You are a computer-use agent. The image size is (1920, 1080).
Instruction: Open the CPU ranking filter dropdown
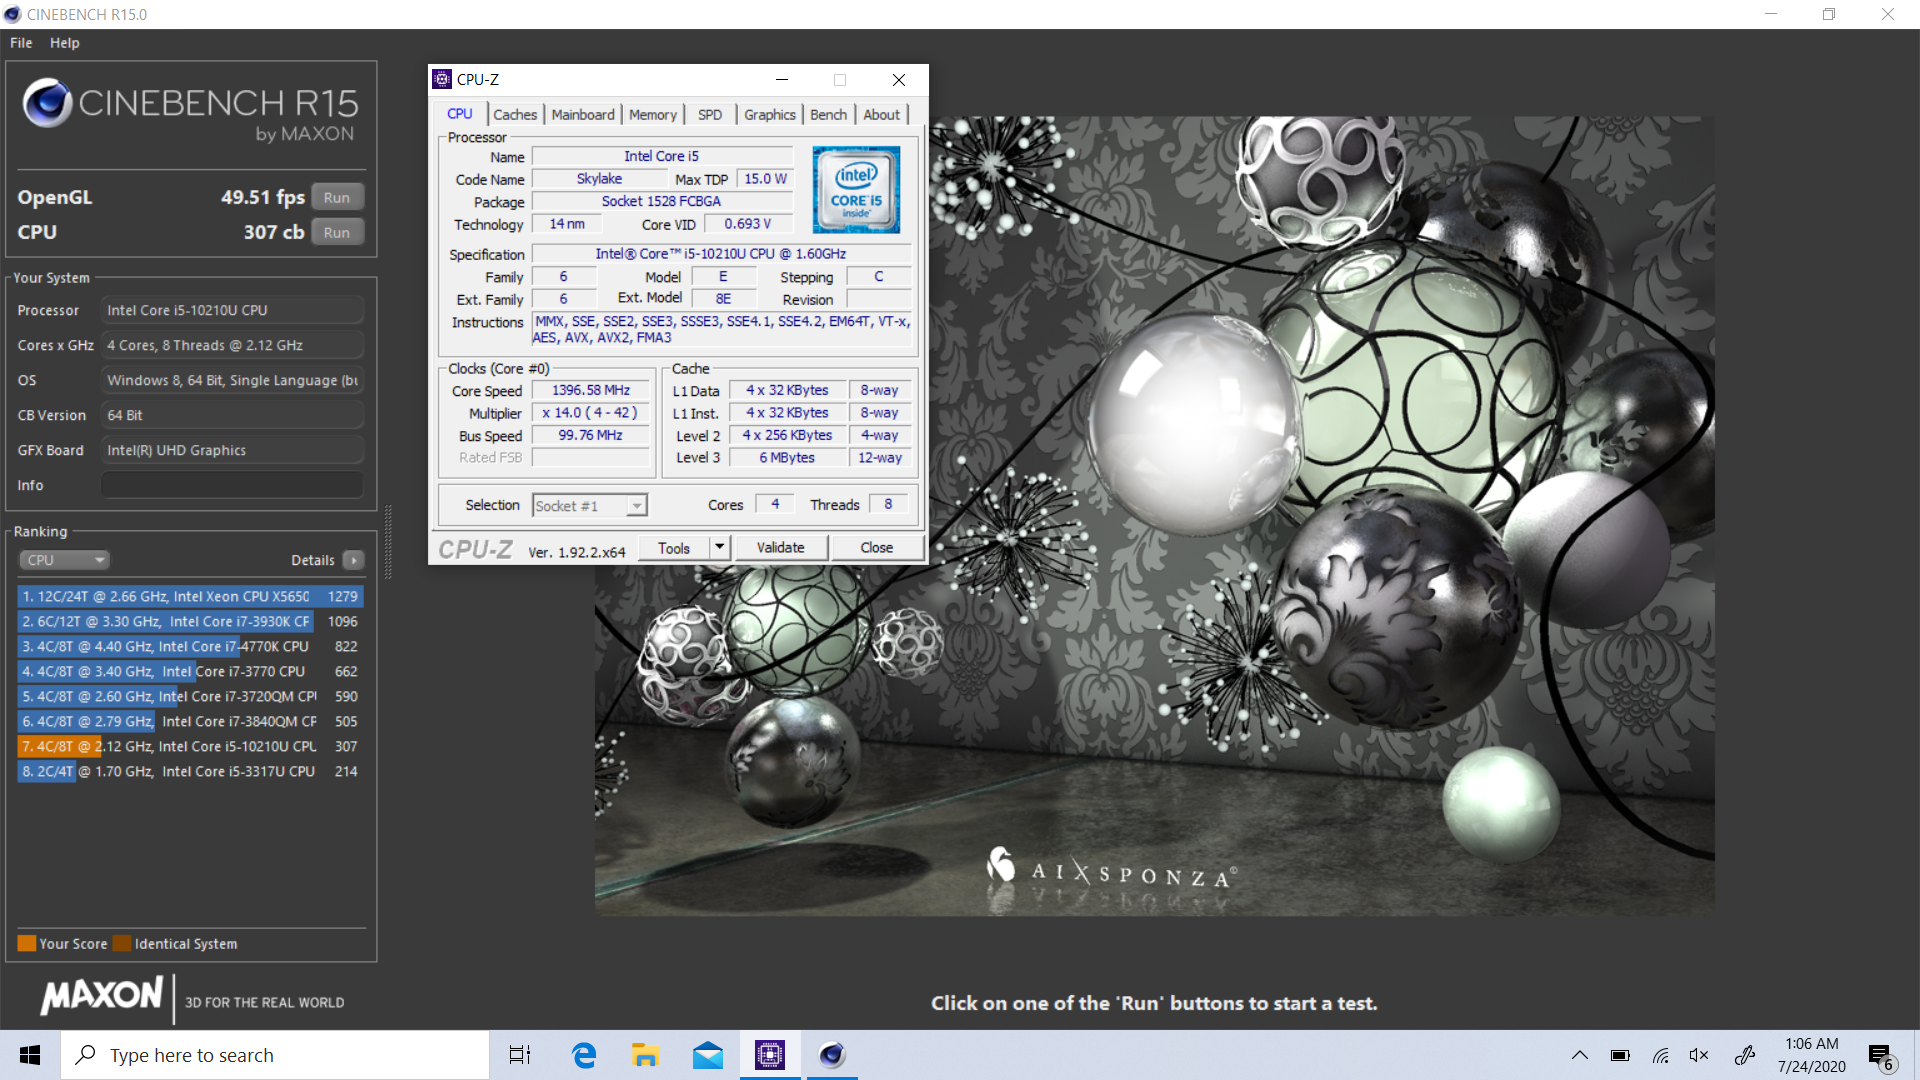[64, 560]
